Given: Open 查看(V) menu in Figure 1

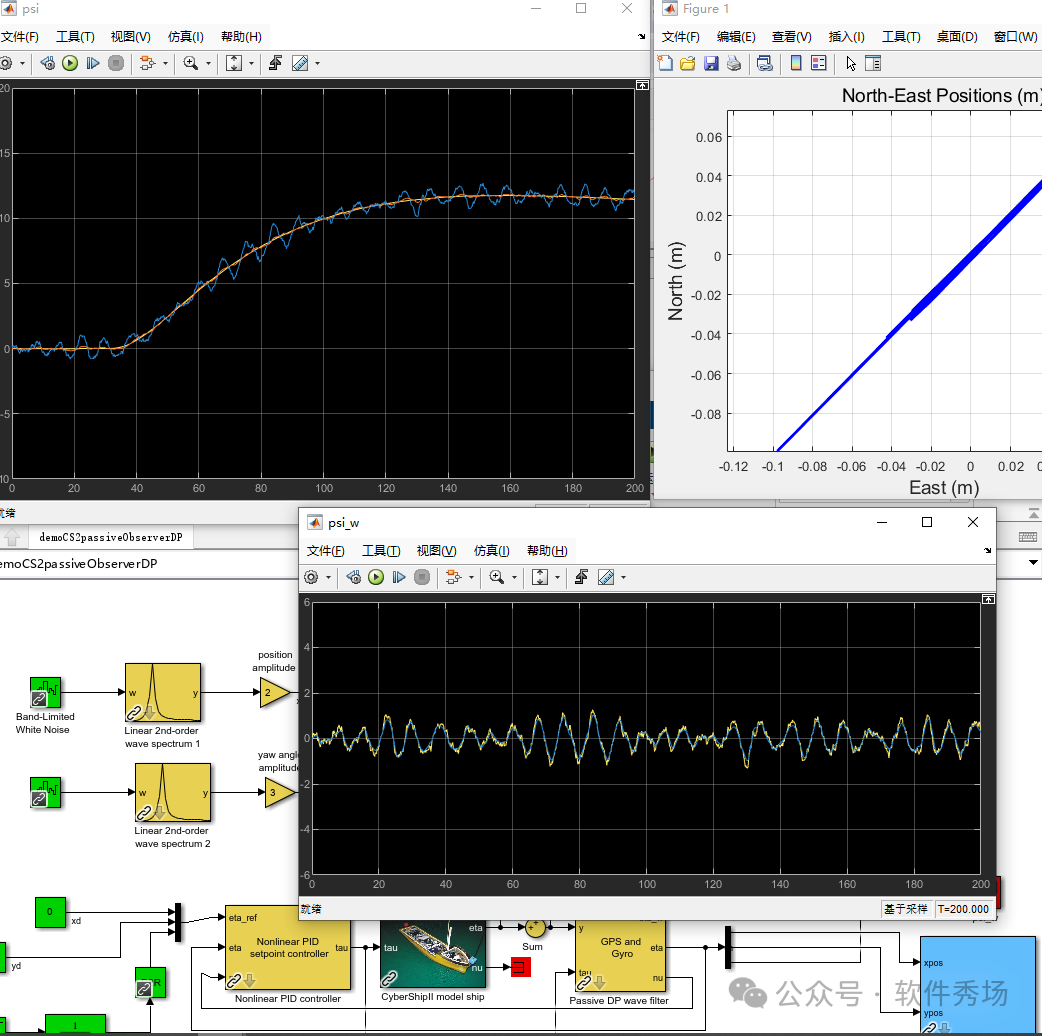Looking at the screenshot, I should pos(791,37).
